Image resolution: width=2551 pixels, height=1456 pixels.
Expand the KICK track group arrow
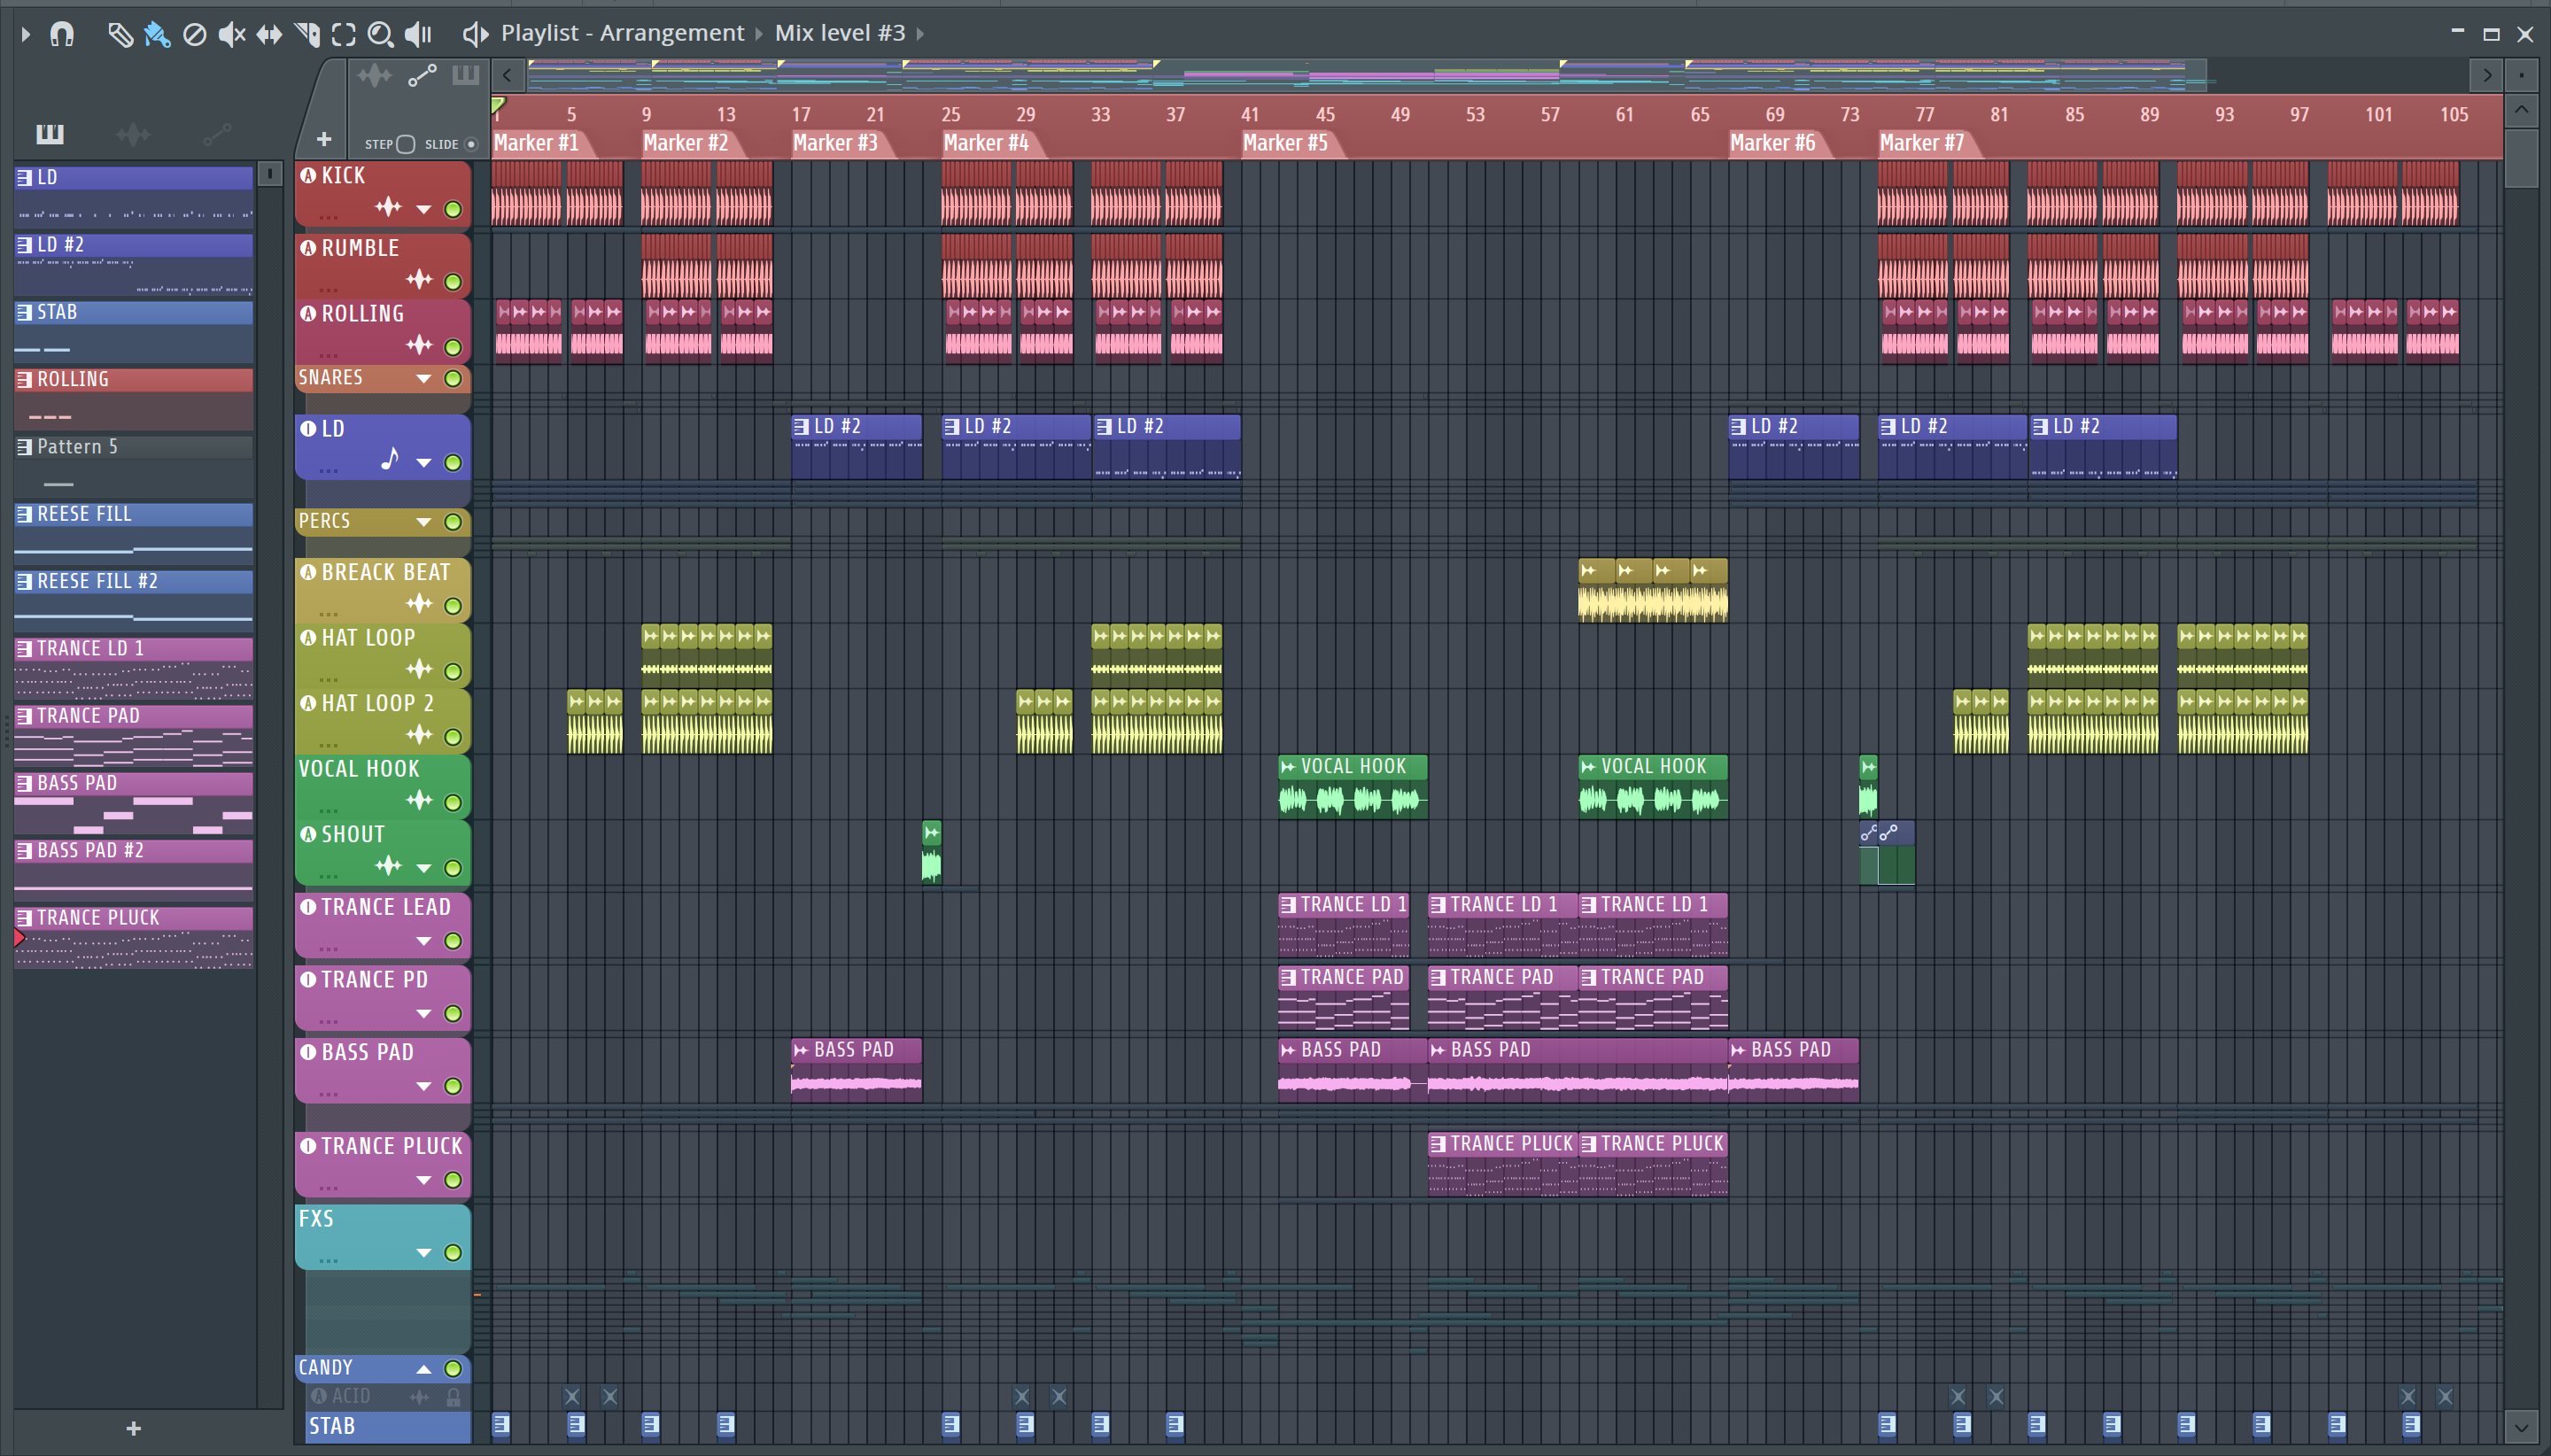[424, 210]
